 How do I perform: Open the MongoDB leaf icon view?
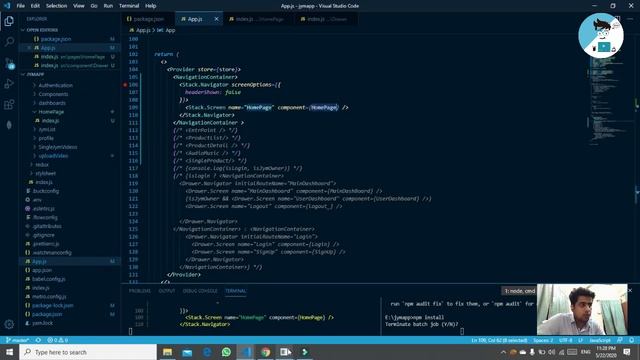[x=9, y=125]
